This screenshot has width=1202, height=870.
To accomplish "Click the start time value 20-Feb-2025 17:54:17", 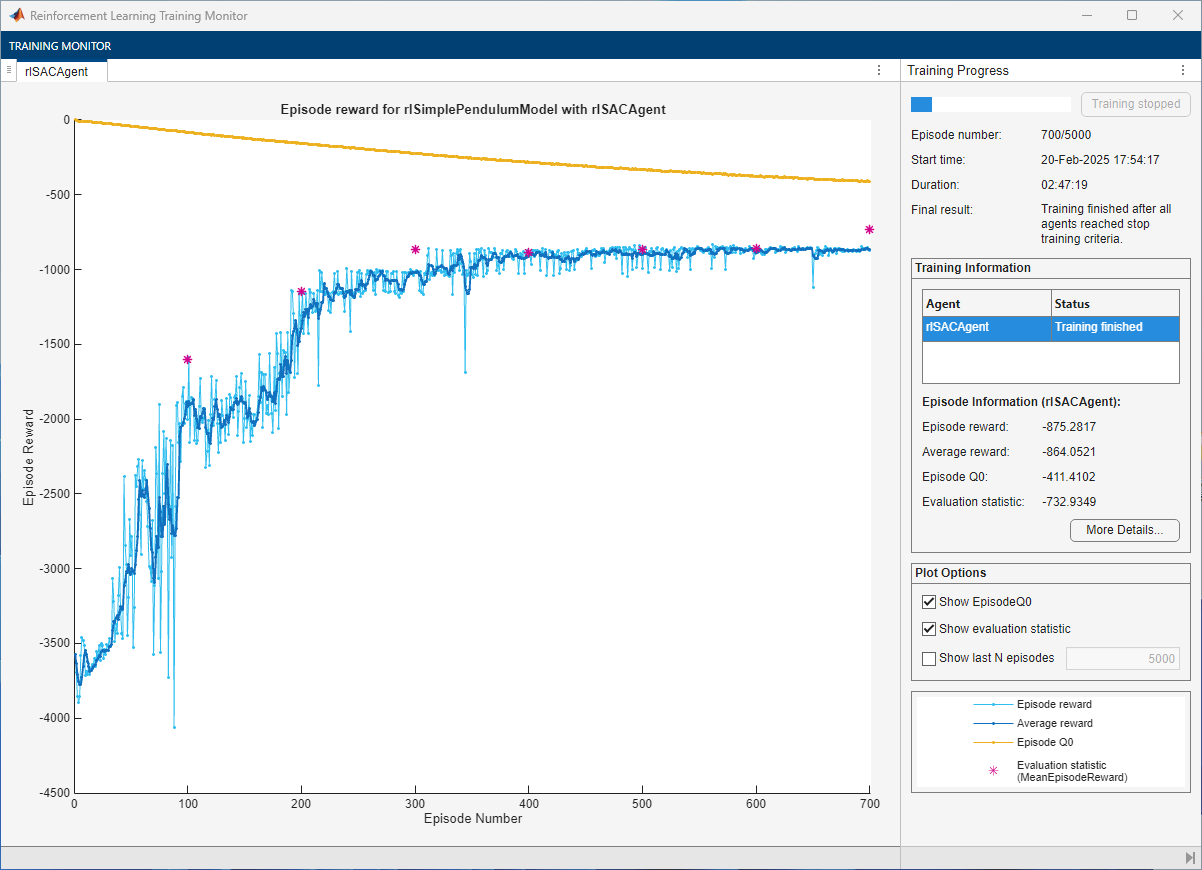I will click(x=1100, y=160).
